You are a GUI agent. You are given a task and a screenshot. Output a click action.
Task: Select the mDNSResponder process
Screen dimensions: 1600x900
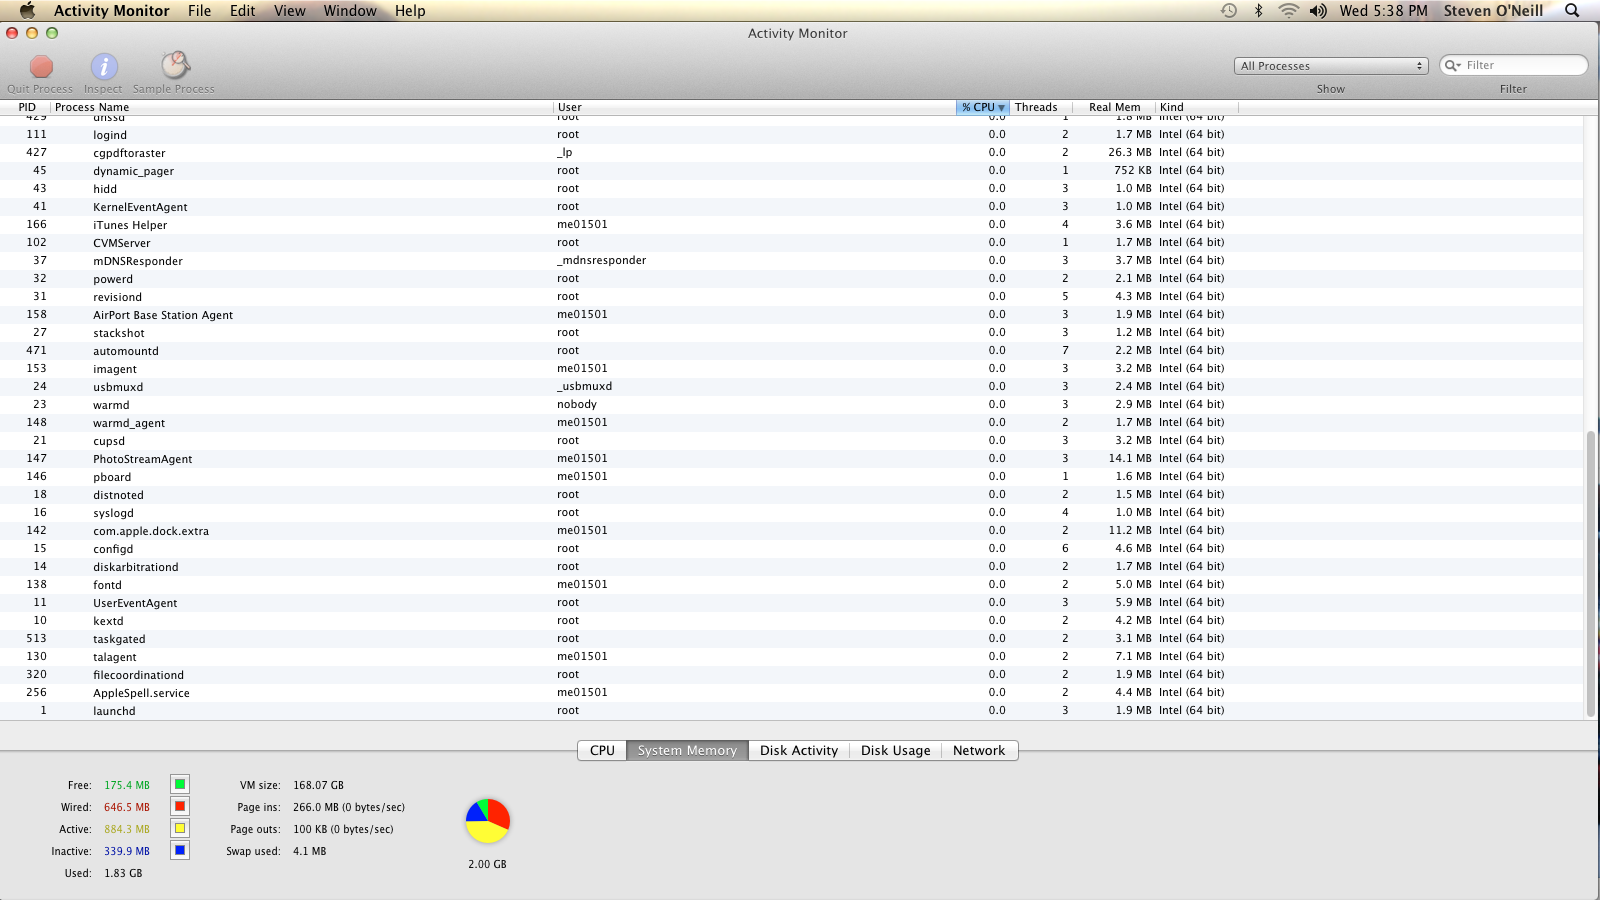(792, 260)
